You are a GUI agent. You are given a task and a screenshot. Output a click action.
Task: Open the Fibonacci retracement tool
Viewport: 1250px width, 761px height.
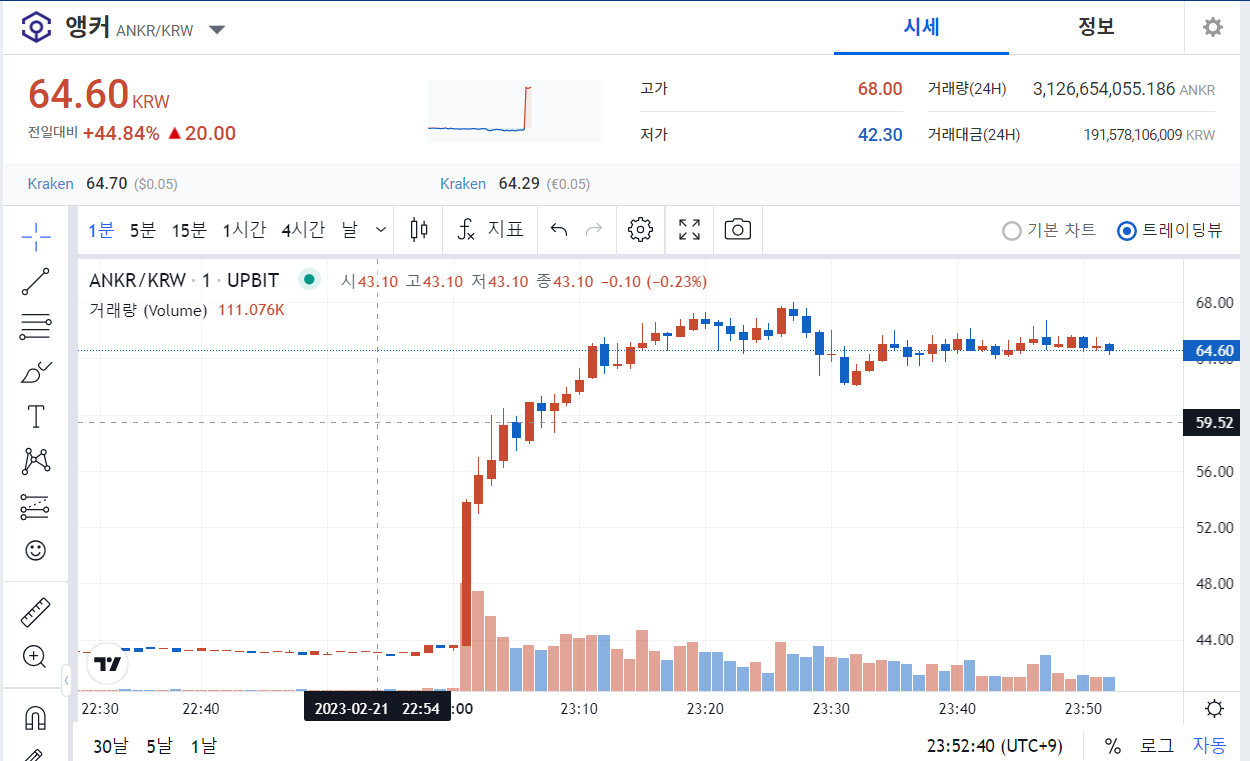[36, 326]
